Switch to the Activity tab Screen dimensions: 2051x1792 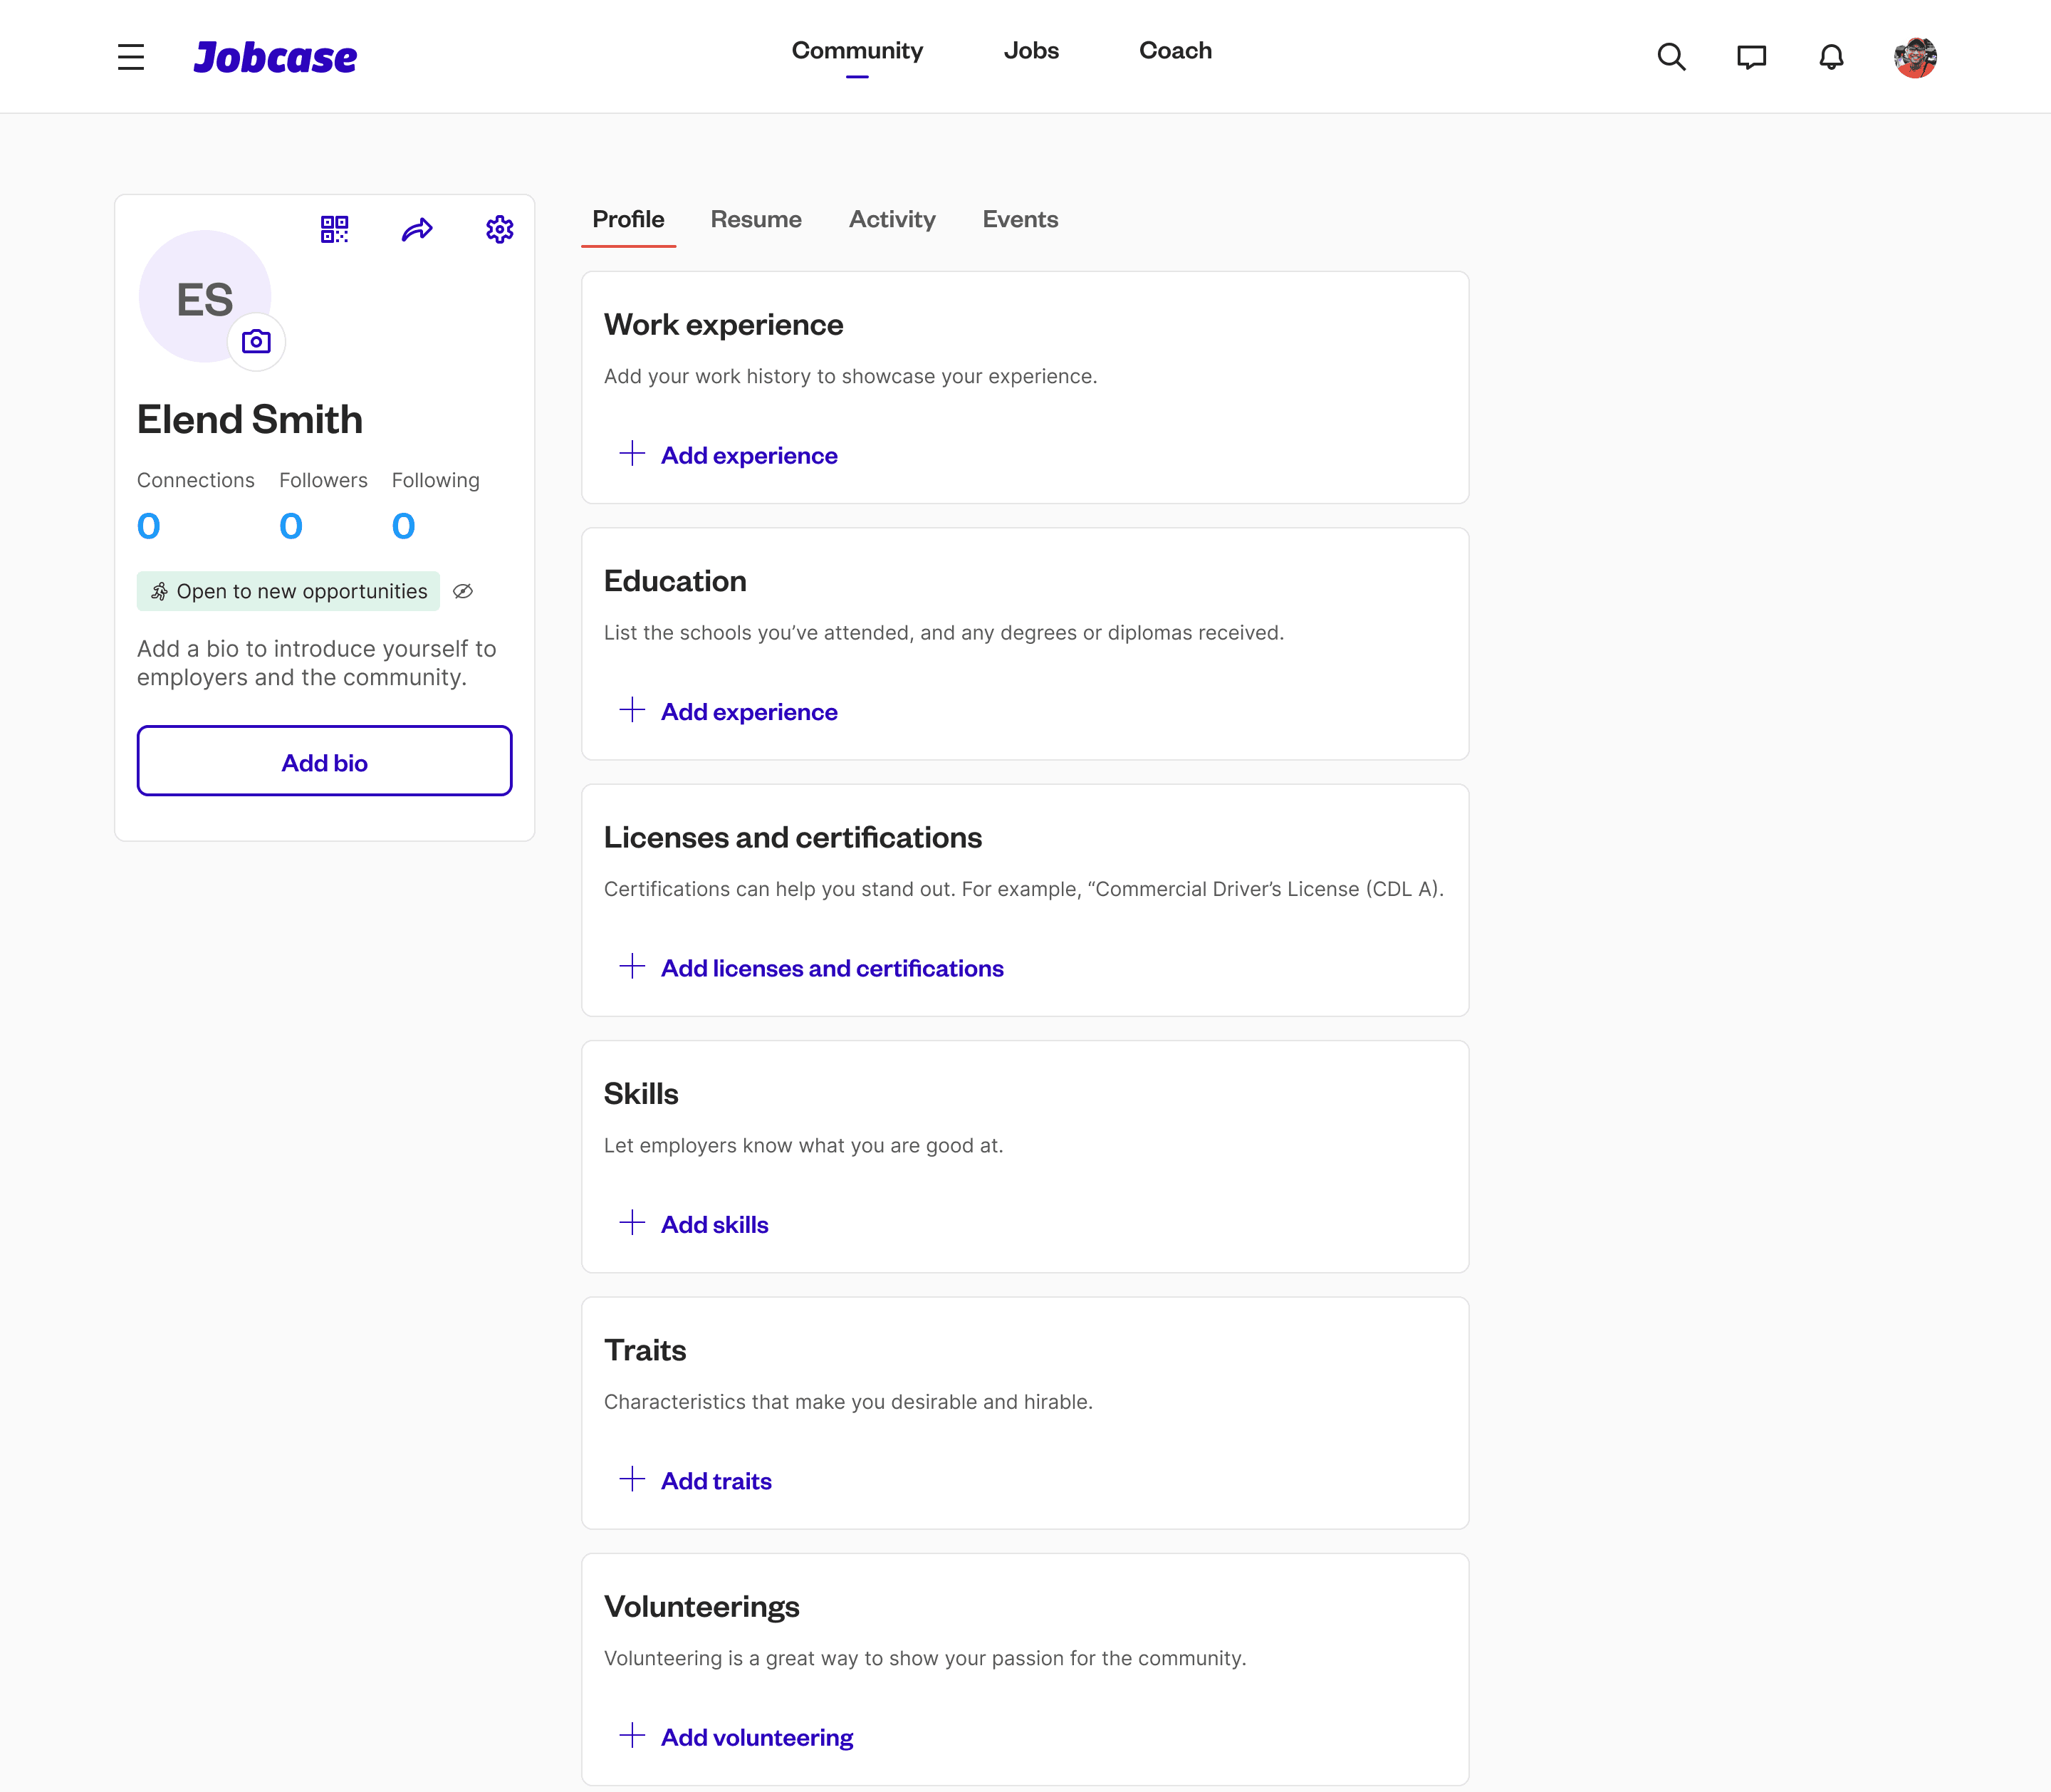(892, 219)
